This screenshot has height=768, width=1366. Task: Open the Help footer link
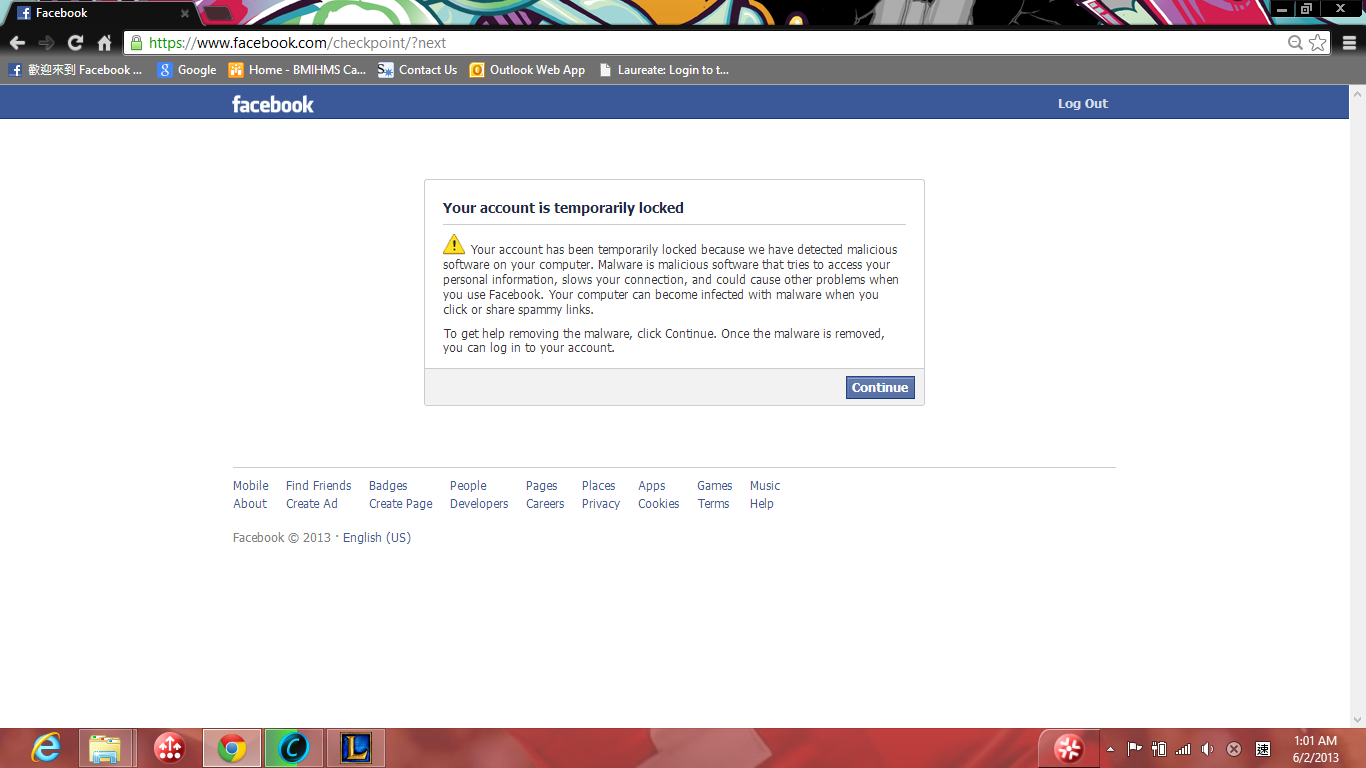[762, 504]
